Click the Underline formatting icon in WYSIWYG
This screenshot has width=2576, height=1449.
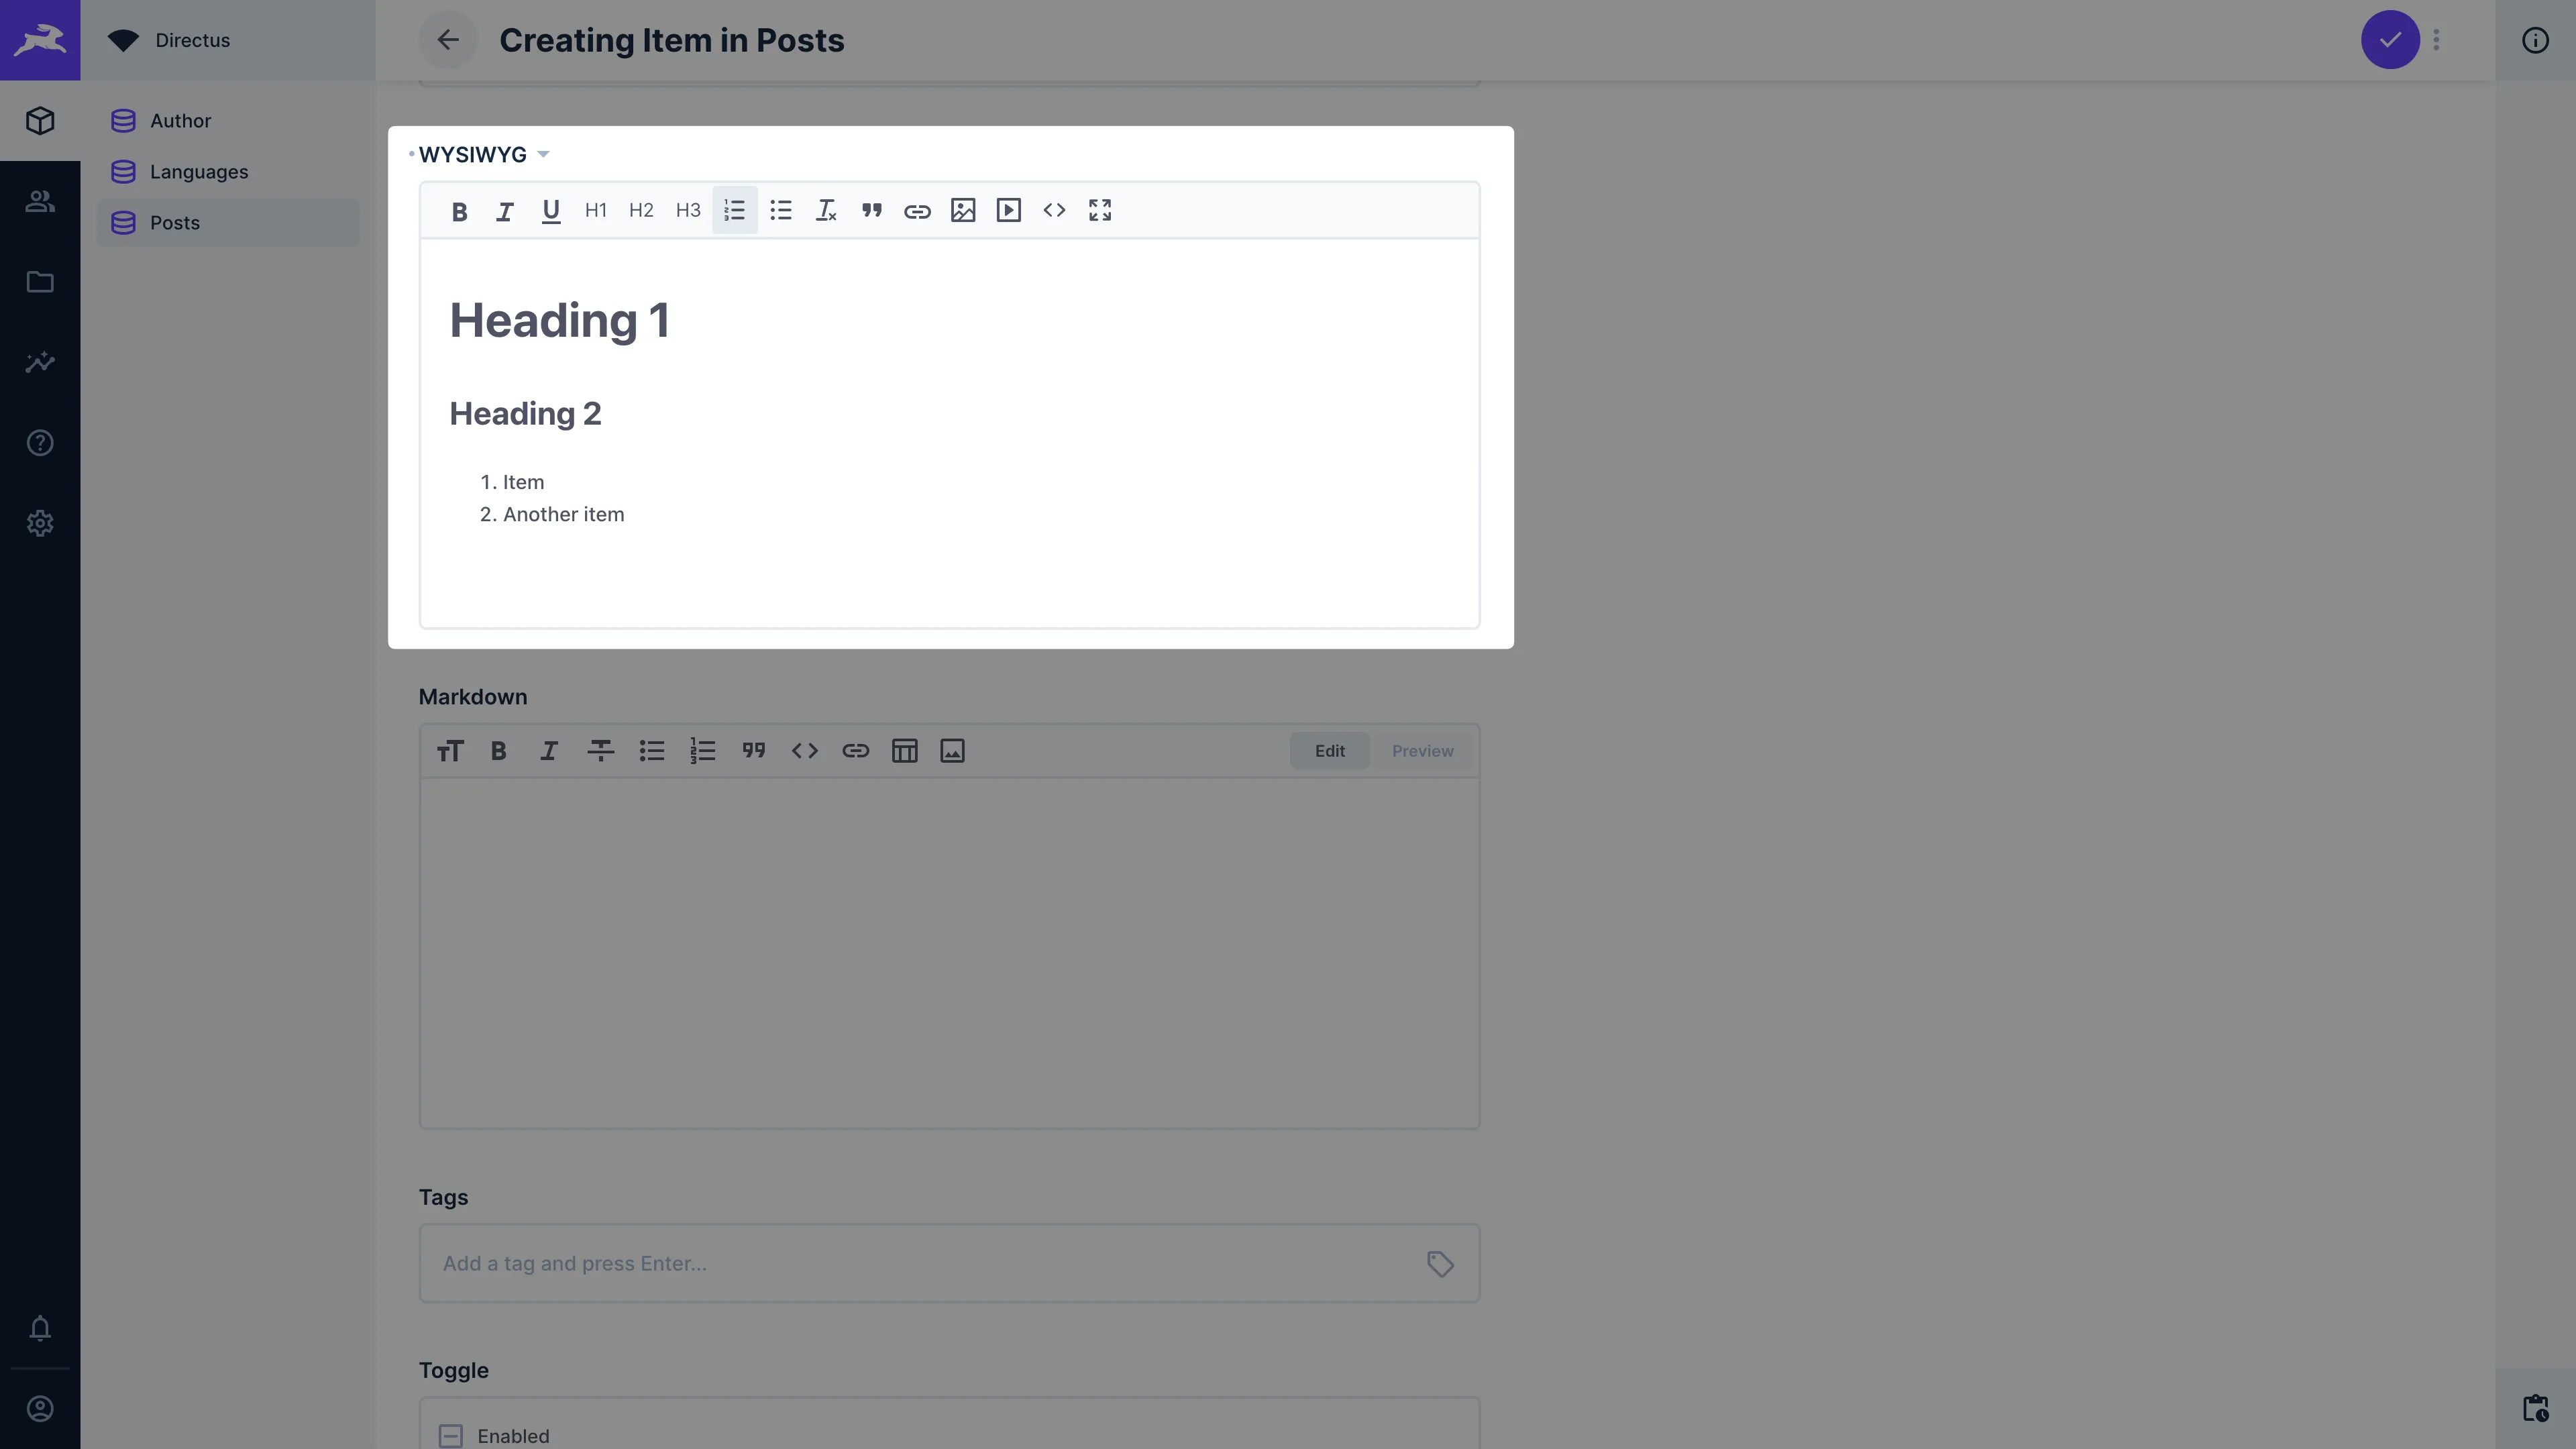(550, 211)
